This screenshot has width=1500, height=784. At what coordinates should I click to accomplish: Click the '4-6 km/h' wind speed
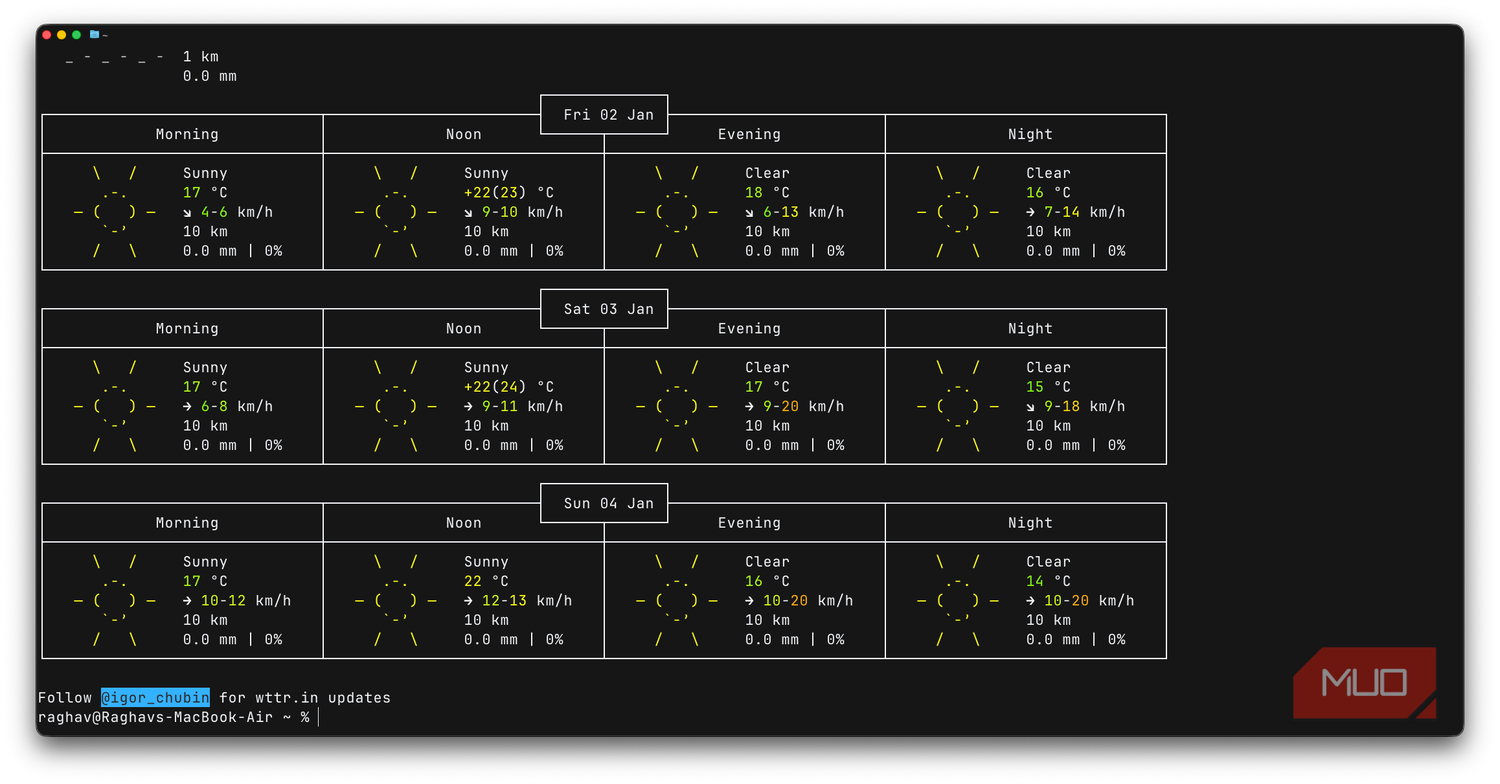237,212
